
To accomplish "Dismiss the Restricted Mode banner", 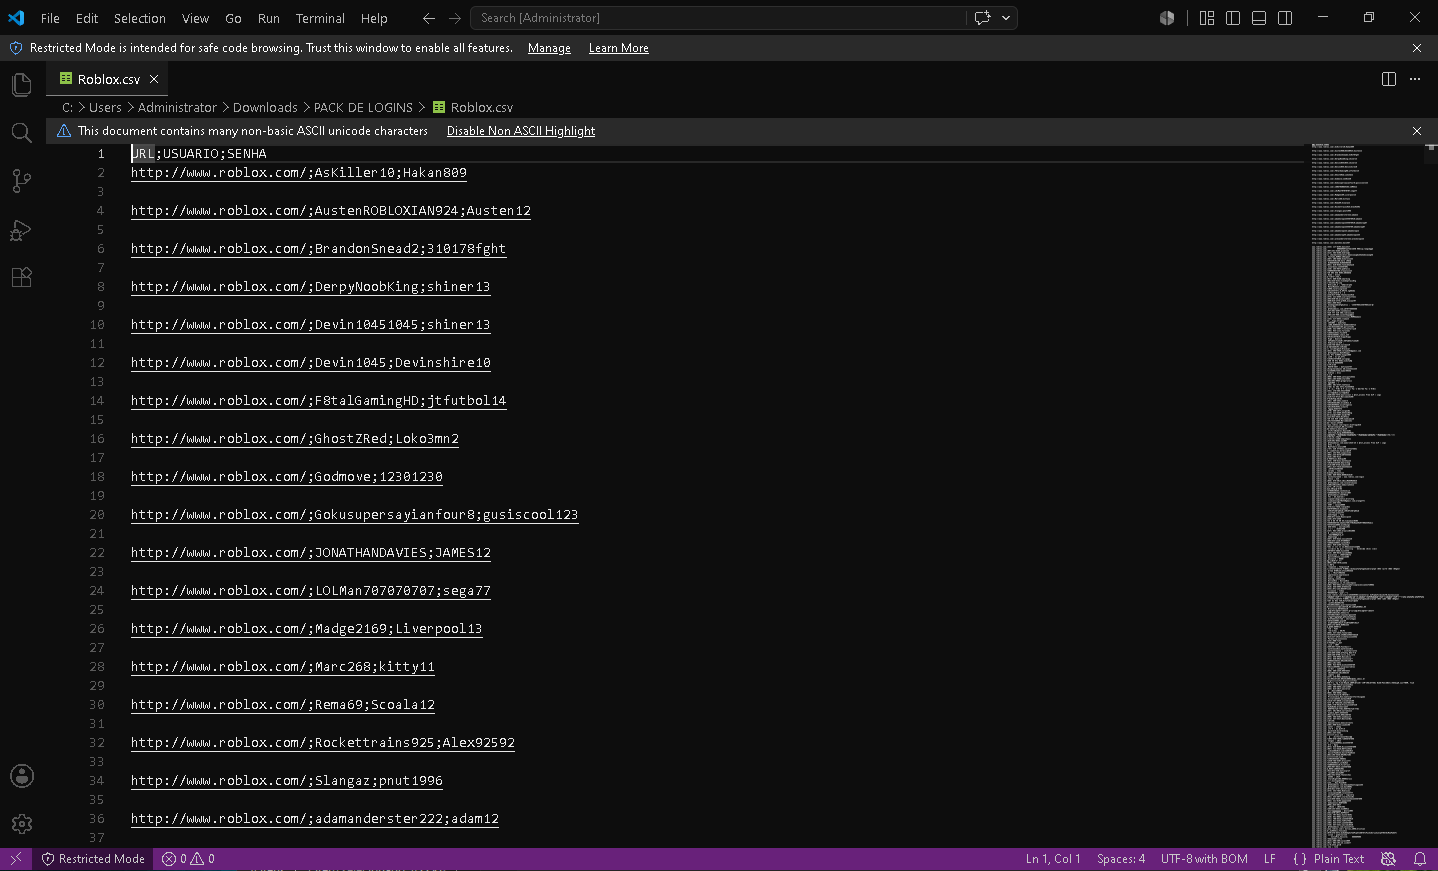I will 1417,48.
